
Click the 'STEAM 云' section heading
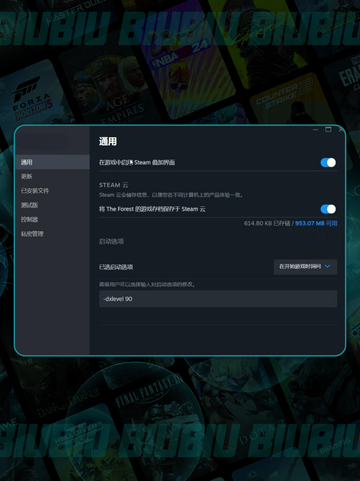pyautogui.click(x=113, y=185)
